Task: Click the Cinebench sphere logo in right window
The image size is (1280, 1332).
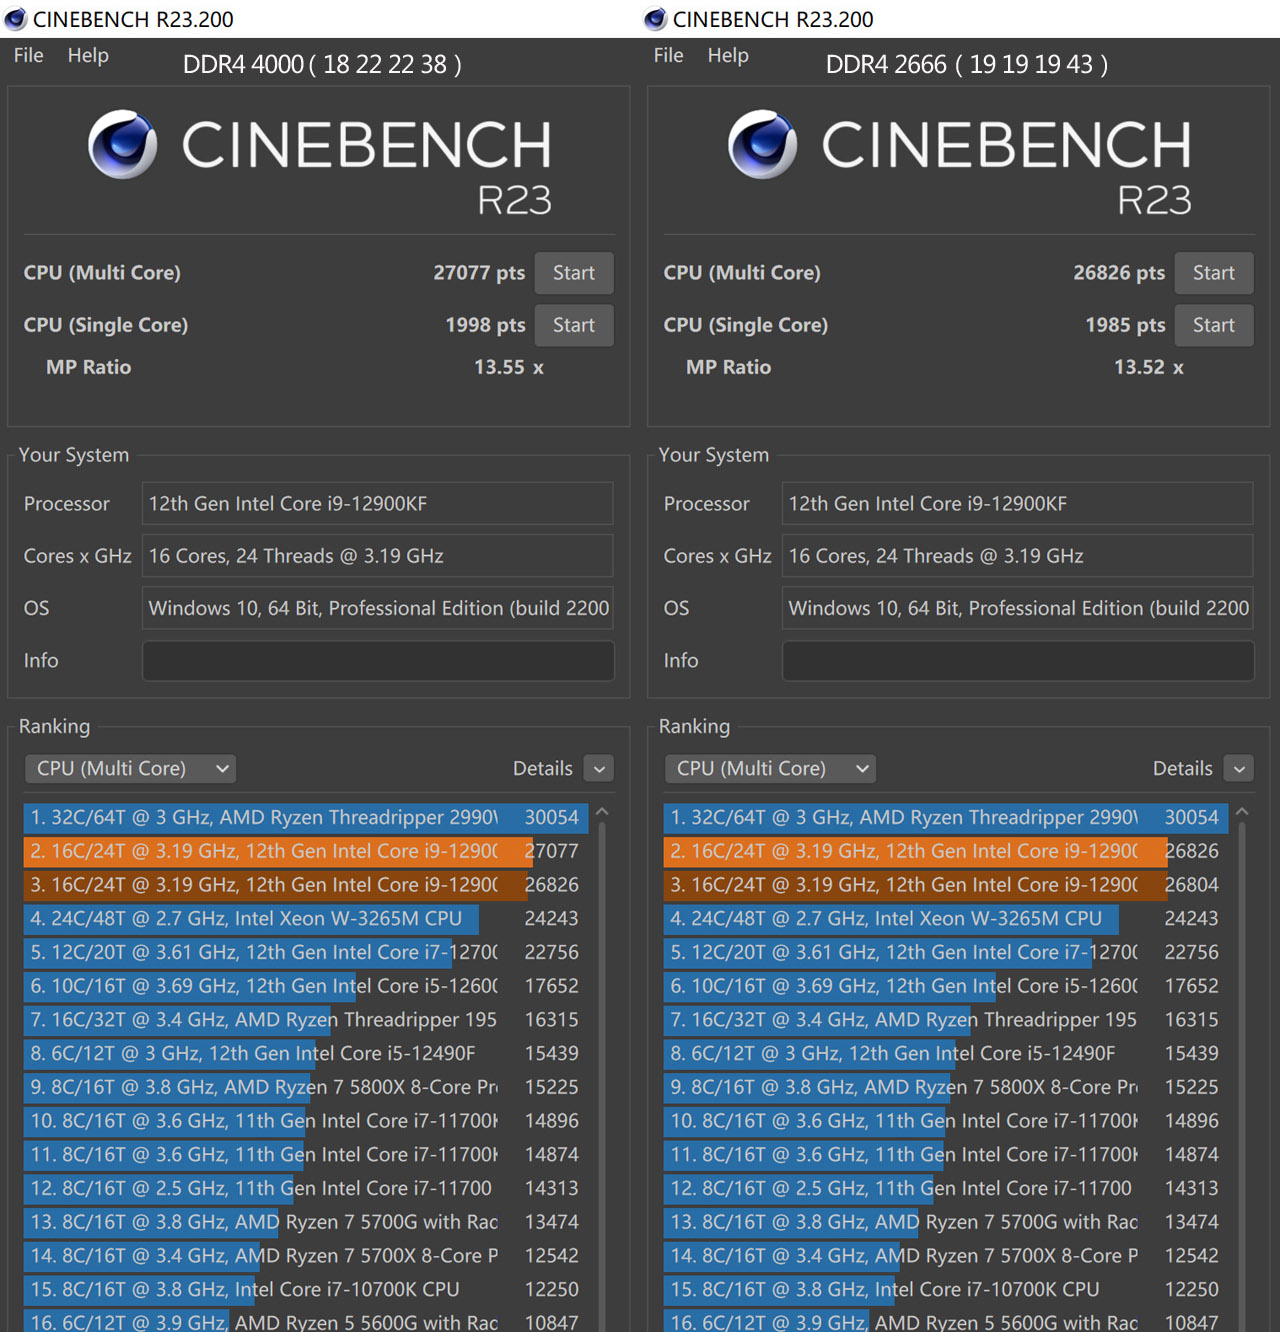Action: click(762, 145)
